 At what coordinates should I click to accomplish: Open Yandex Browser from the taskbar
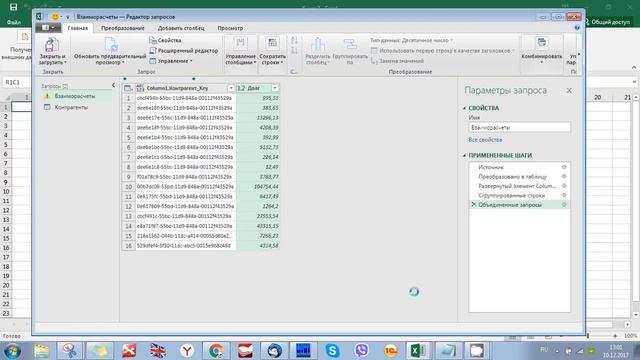(x=187, y=350)
